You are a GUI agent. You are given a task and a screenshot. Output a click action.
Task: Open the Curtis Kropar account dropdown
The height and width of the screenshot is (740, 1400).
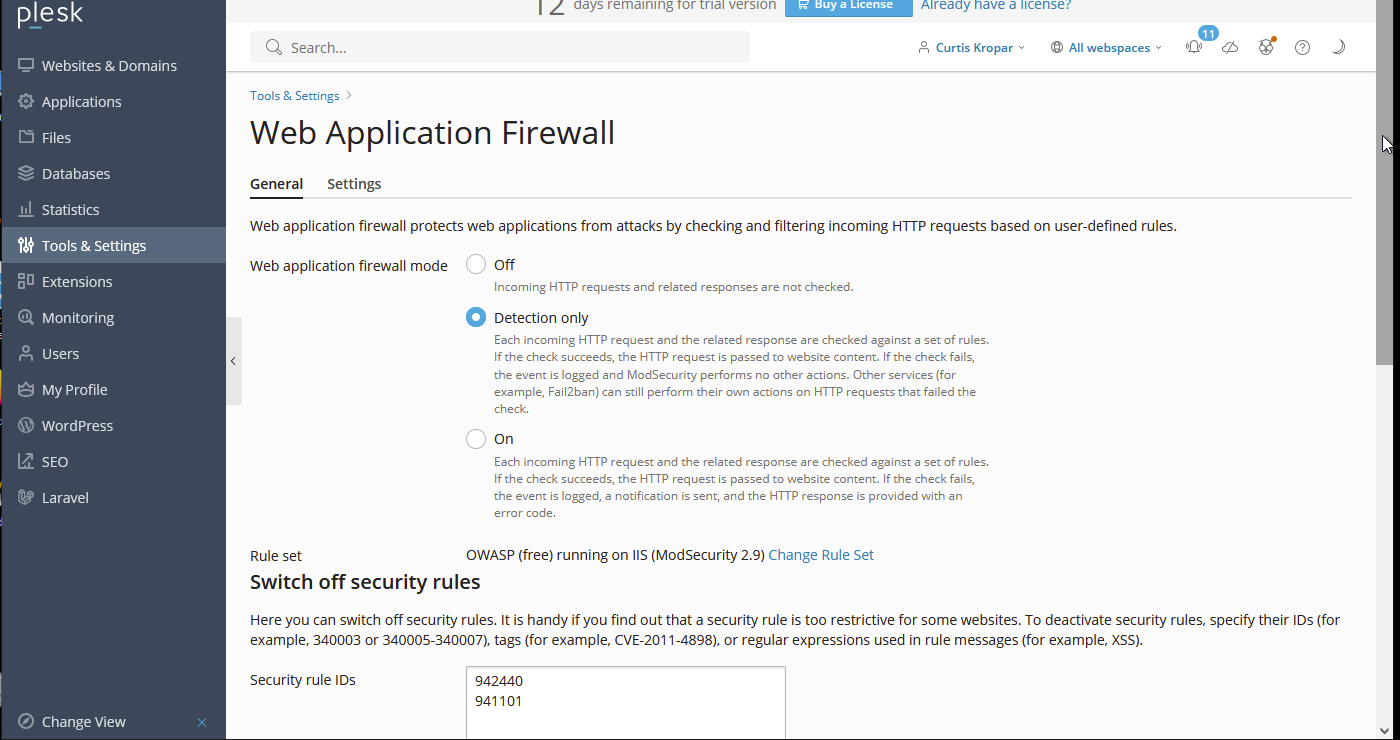tap(971, 47)
